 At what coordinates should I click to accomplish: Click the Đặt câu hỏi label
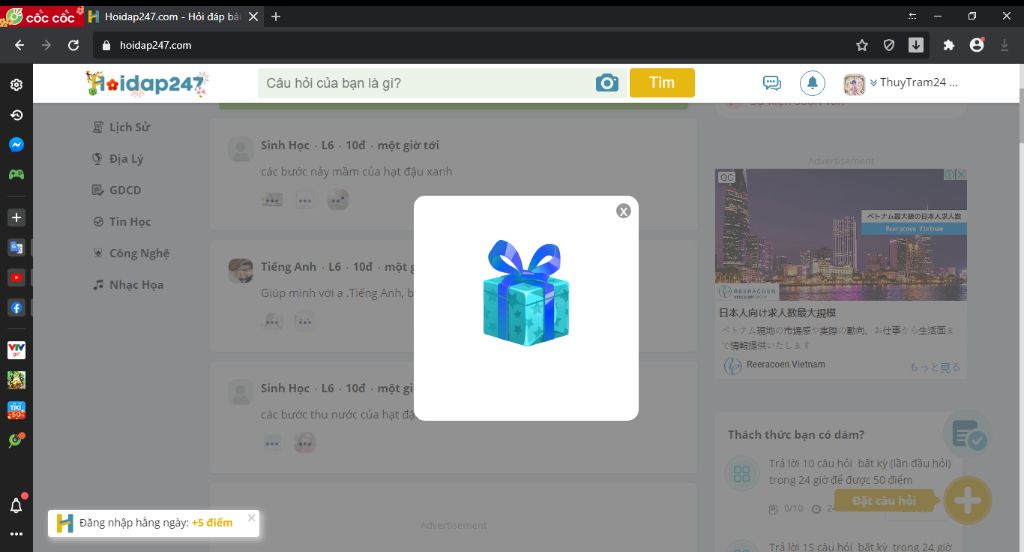[884, 501]
